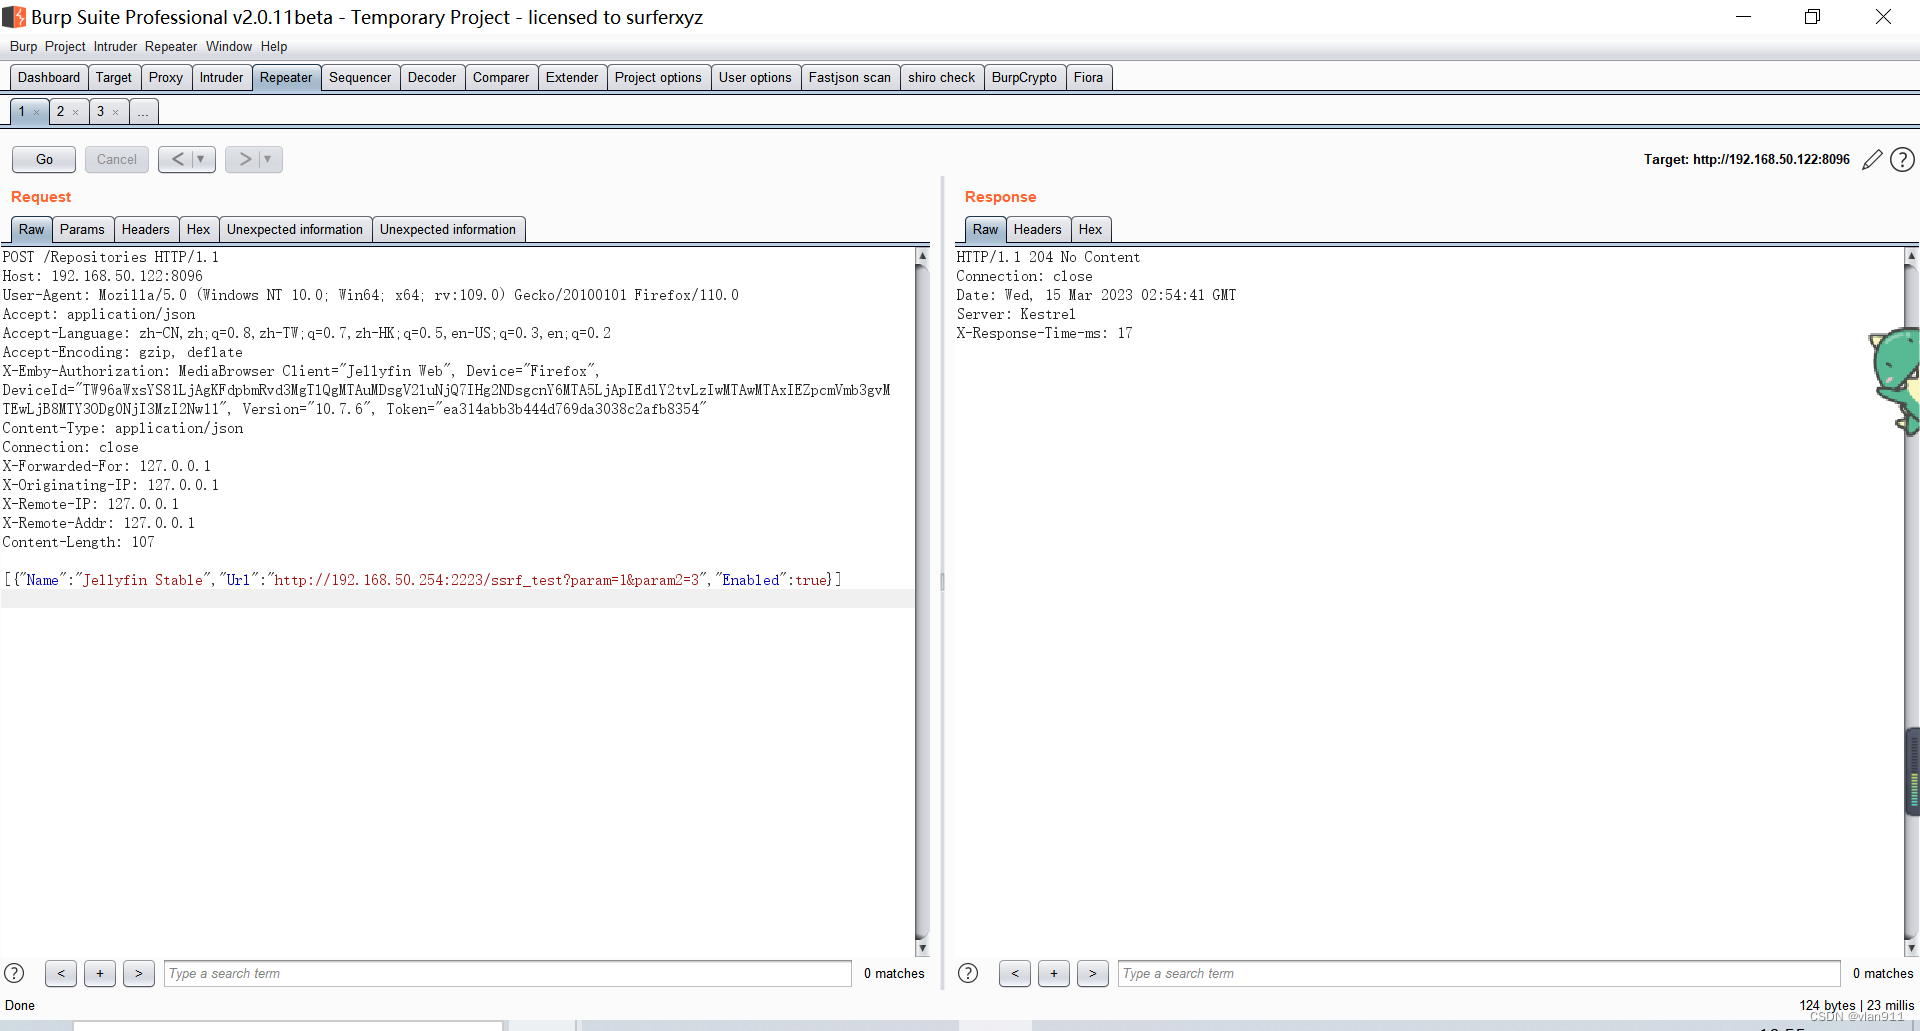Add a new Repeater tab via ellipsis
1920x1031 pixels.
[144, 111]
